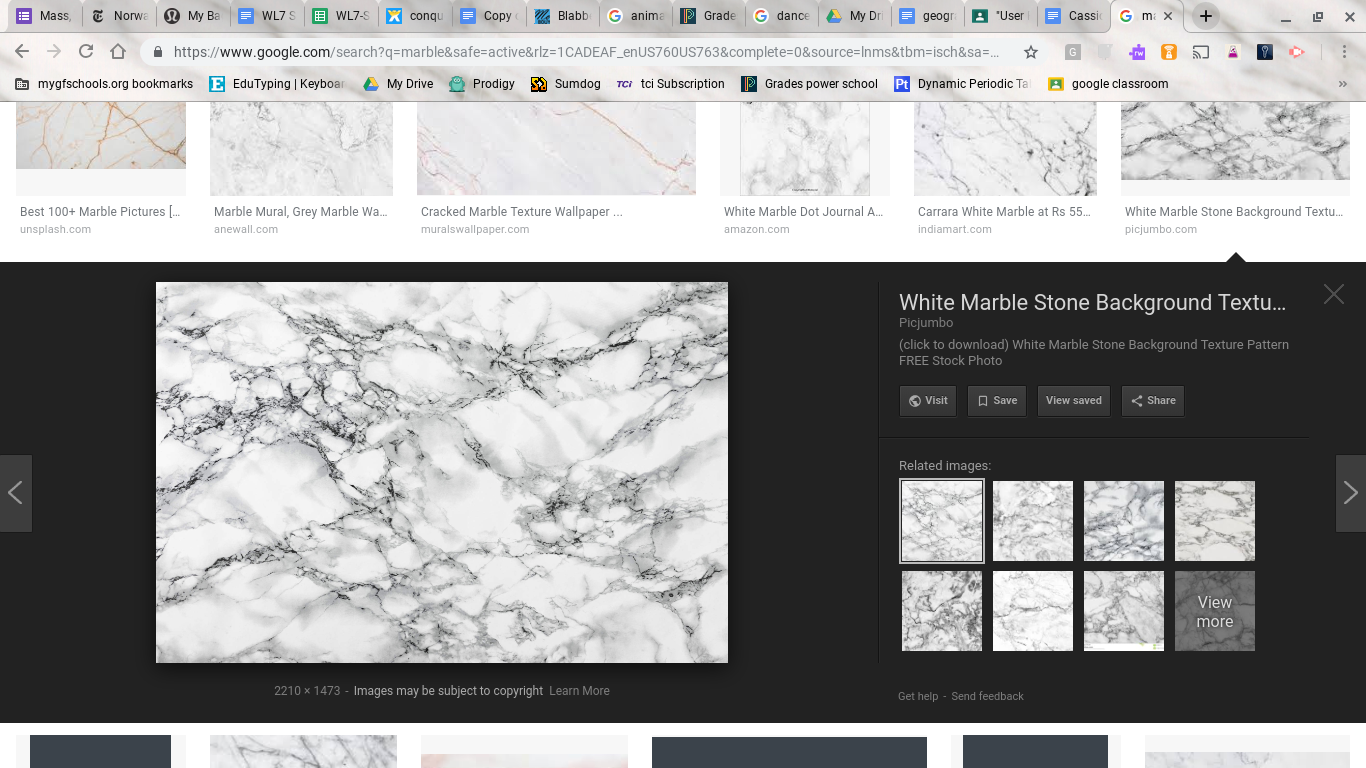This screenshot has width=1366, height=768.
Task: Open the Cracked Marble Texture Wallpaper result
Action: click(522, 212)
